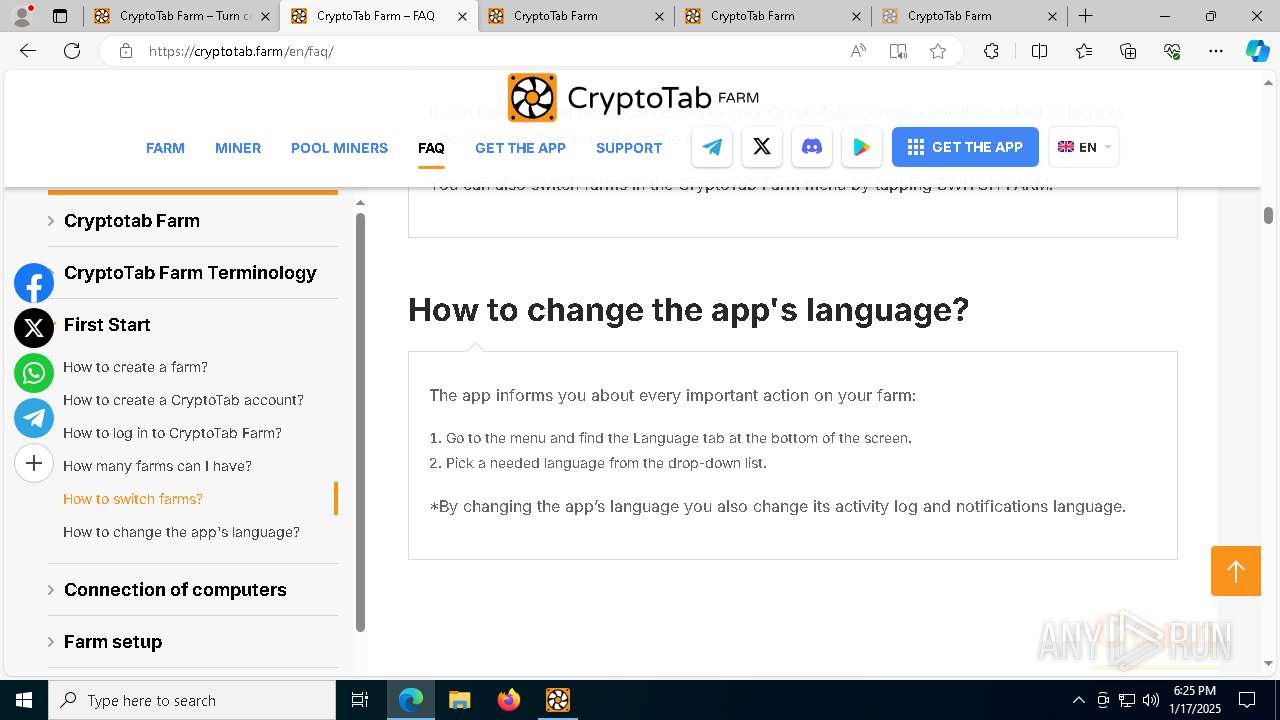This screenshot has height=720, width=1280.
Task: Show hidden system tray icons
Action: click(1078, 700)
